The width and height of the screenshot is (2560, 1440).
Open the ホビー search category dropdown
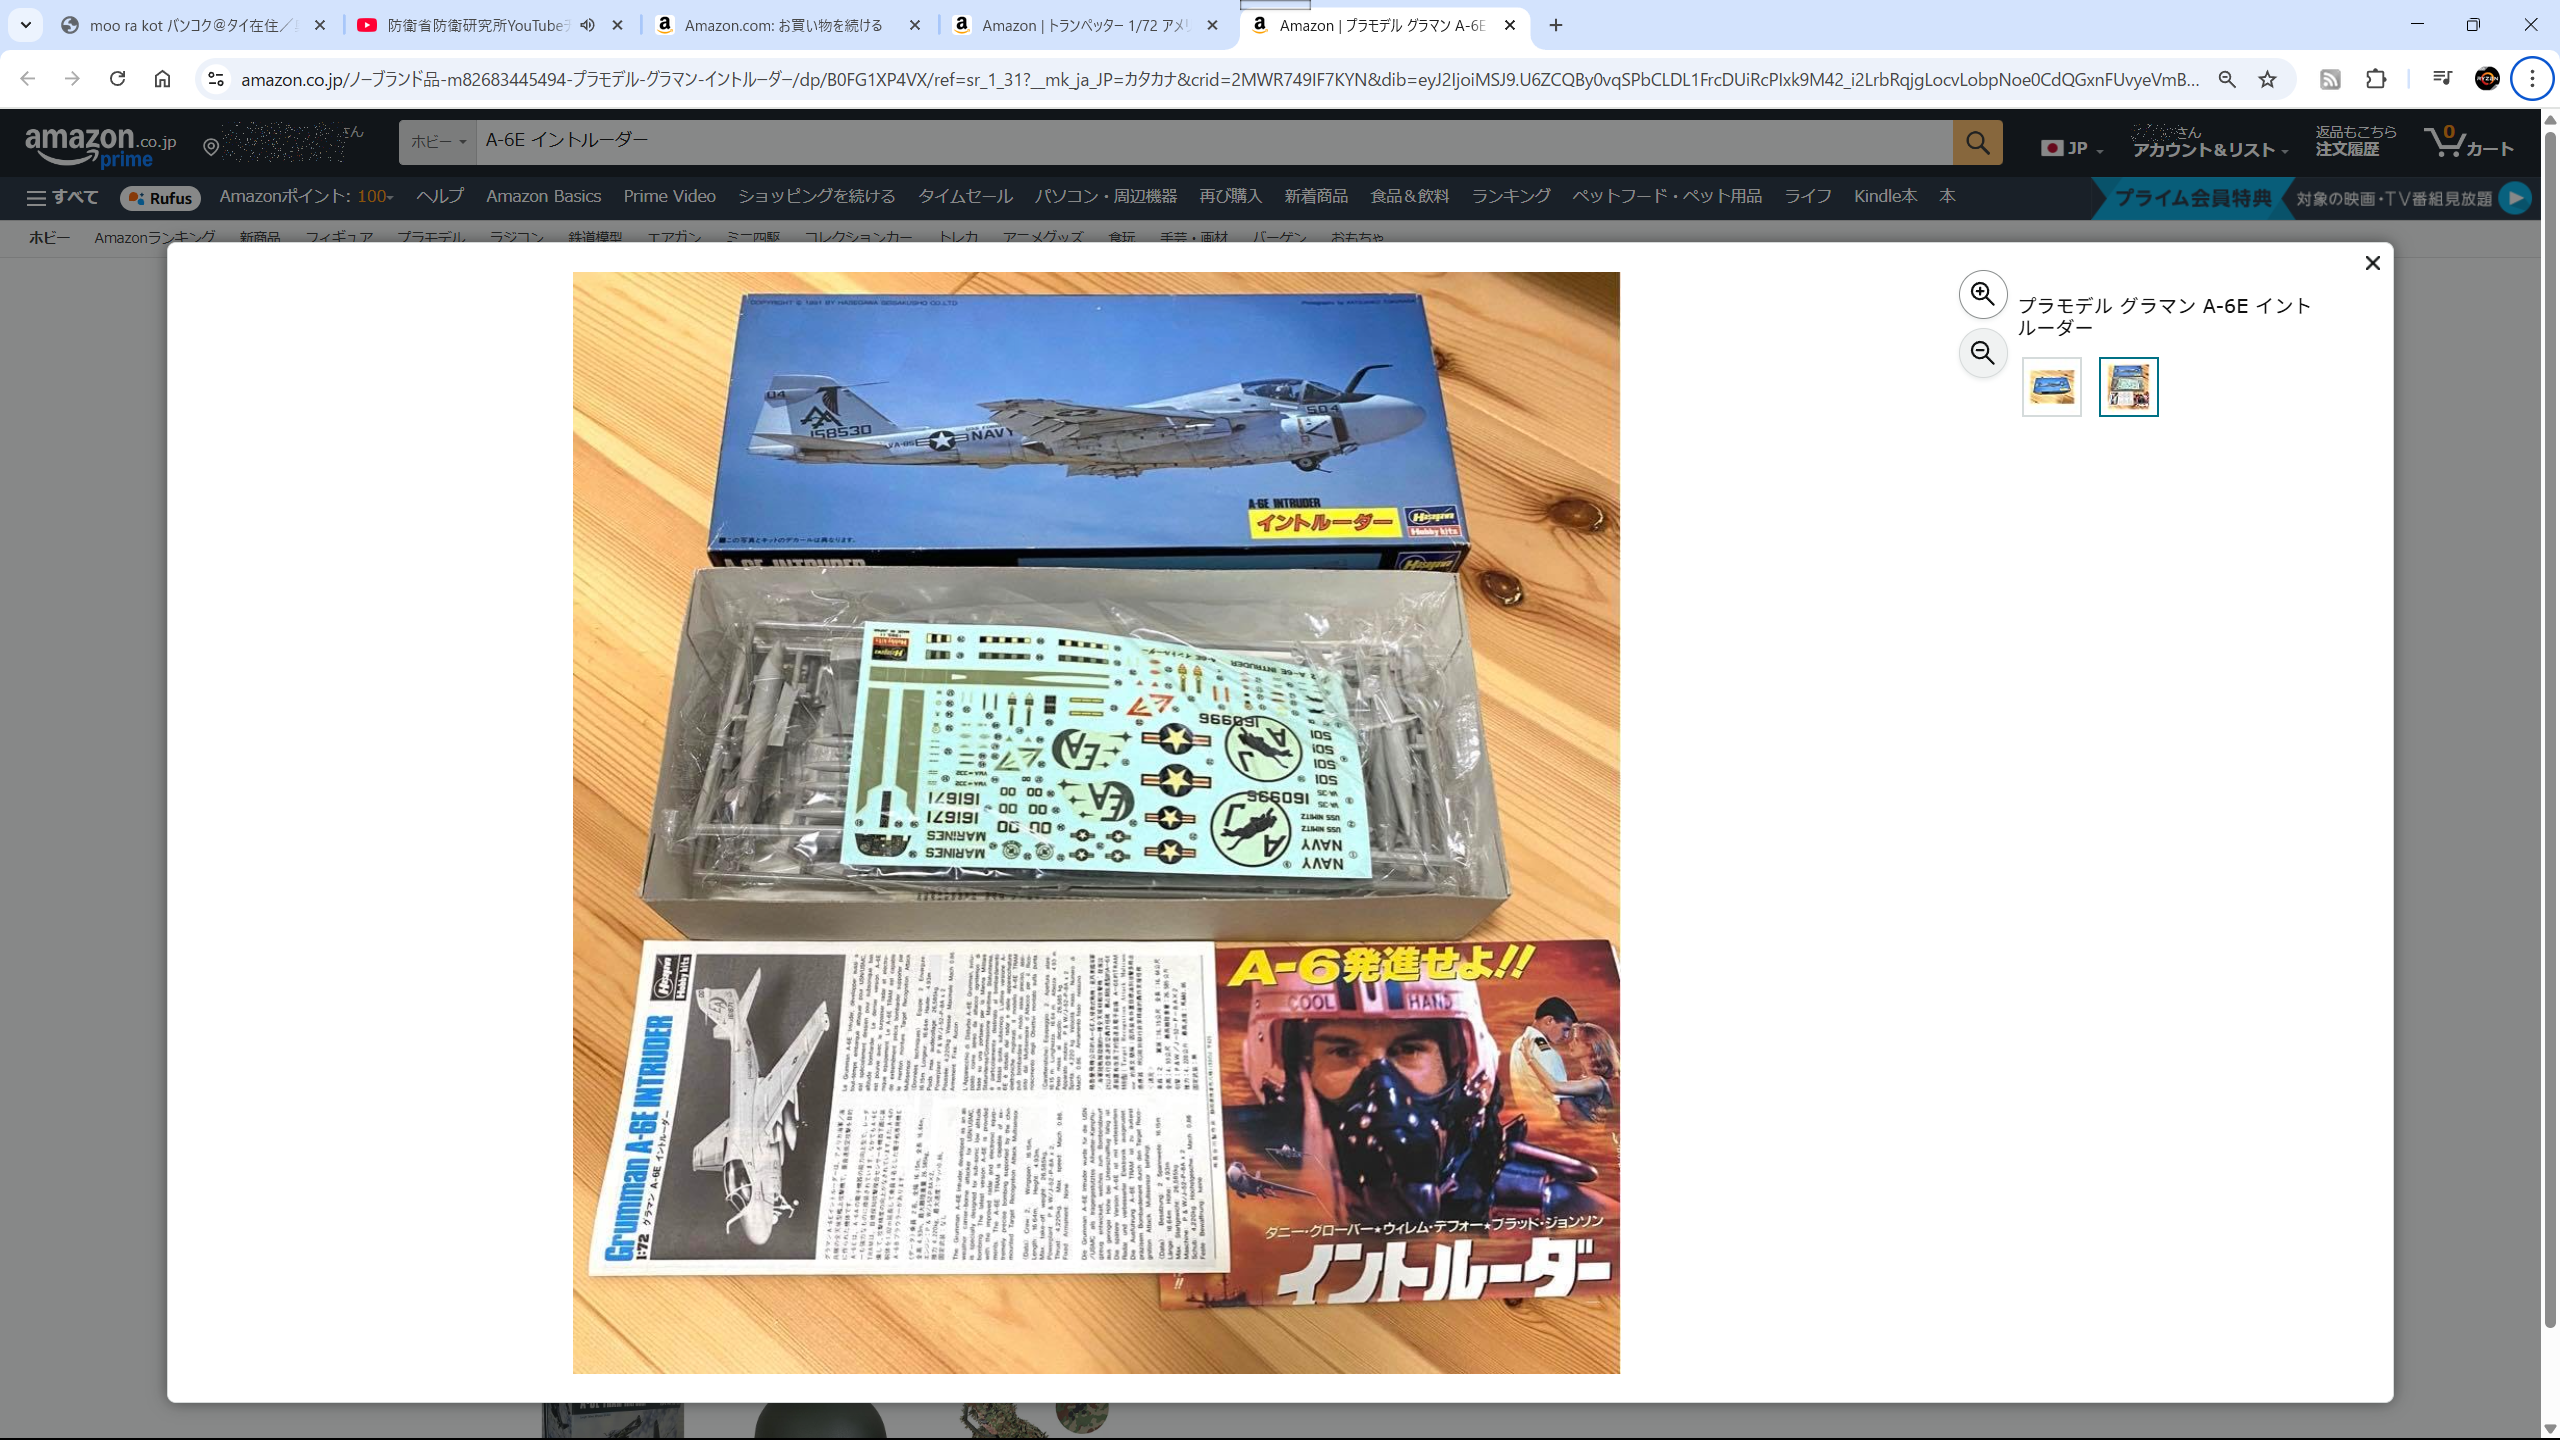[x=438, y=142]
